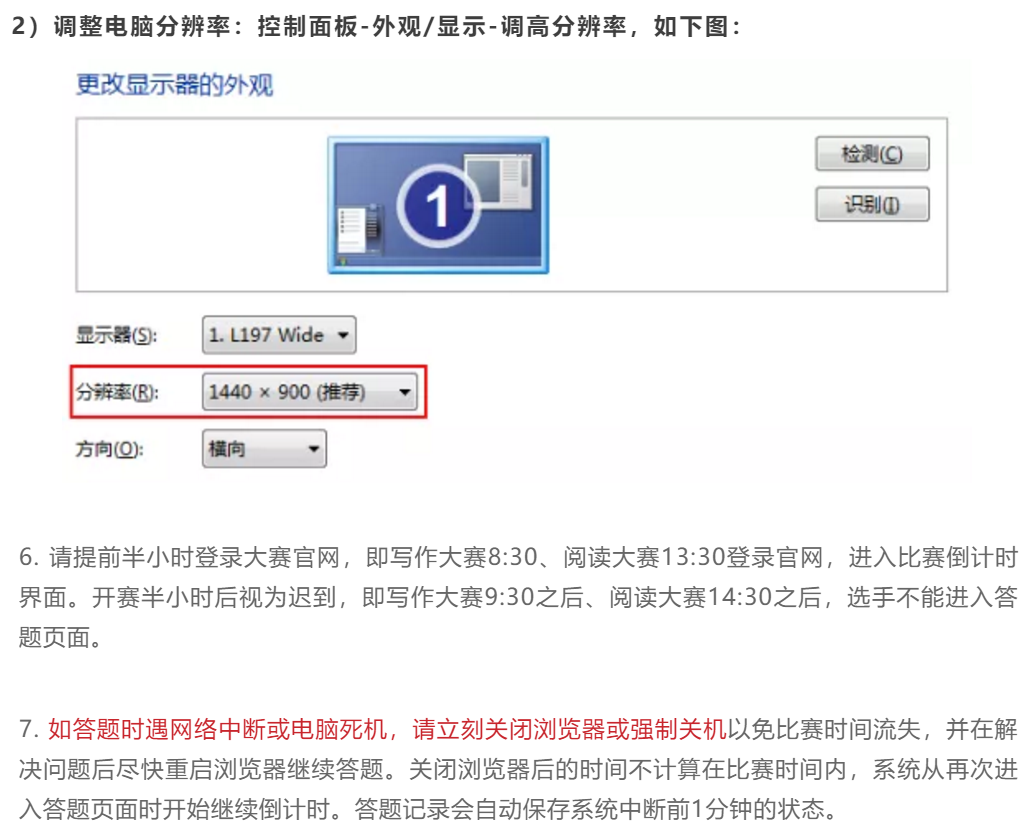
Task: Select the 方向(O) label
Action: click(x=109, y=449)
